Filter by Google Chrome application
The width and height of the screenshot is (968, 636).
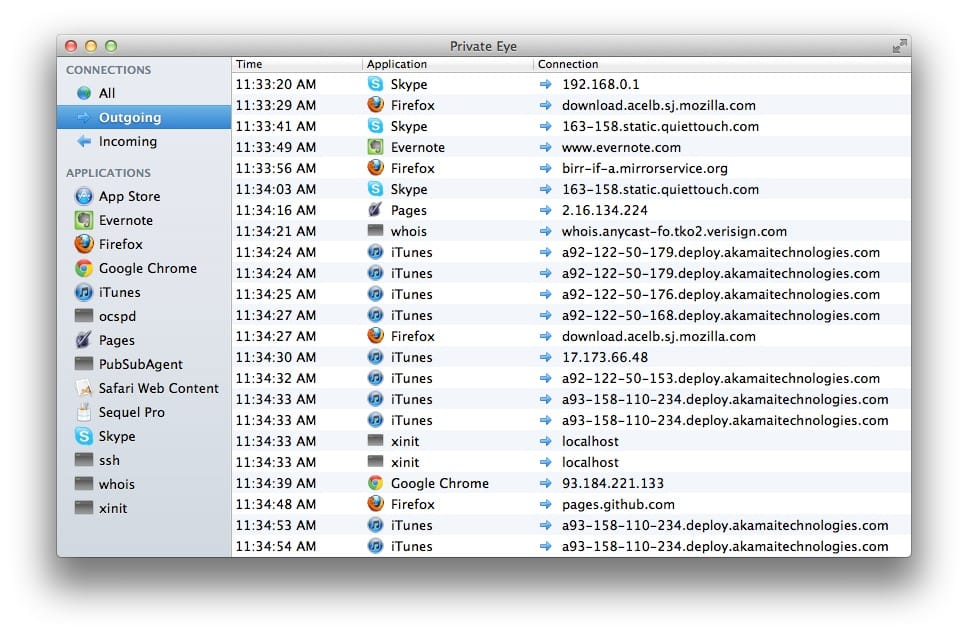click(144, 268)
